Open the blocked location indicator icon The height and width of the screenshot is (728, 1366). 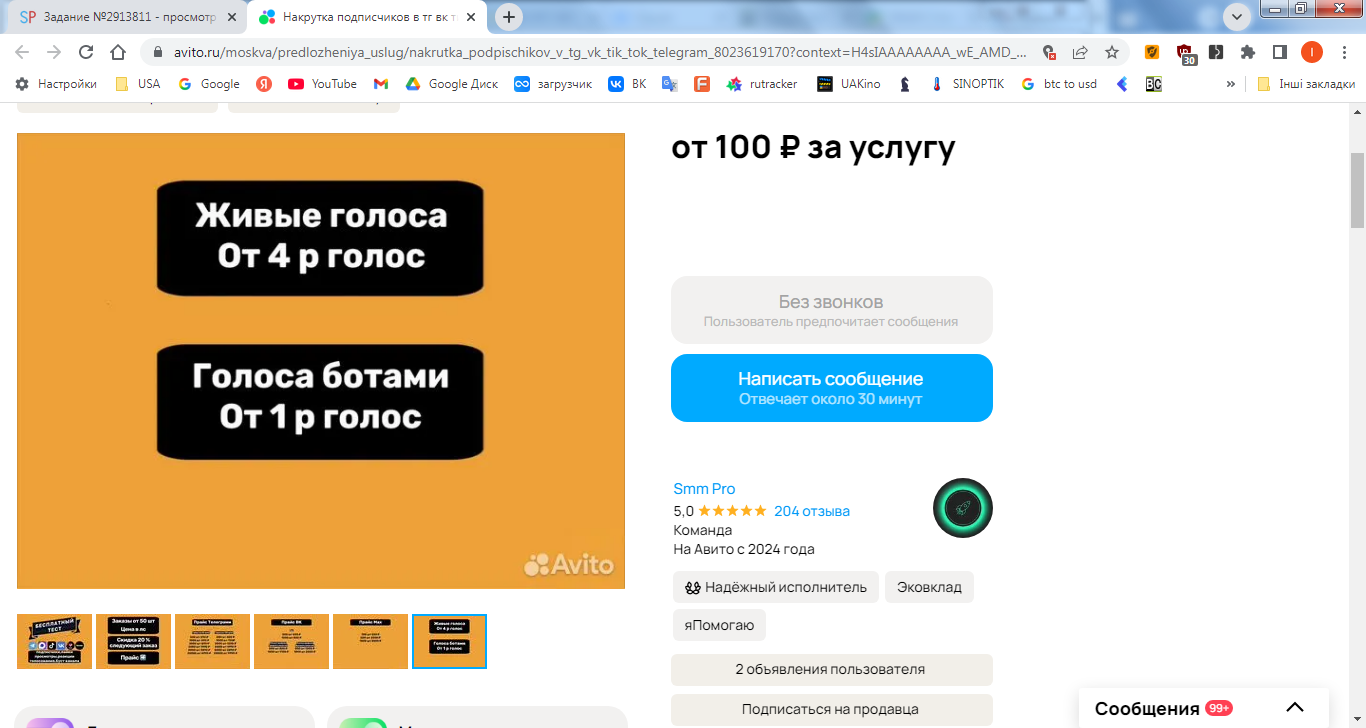pos(1048,52)
